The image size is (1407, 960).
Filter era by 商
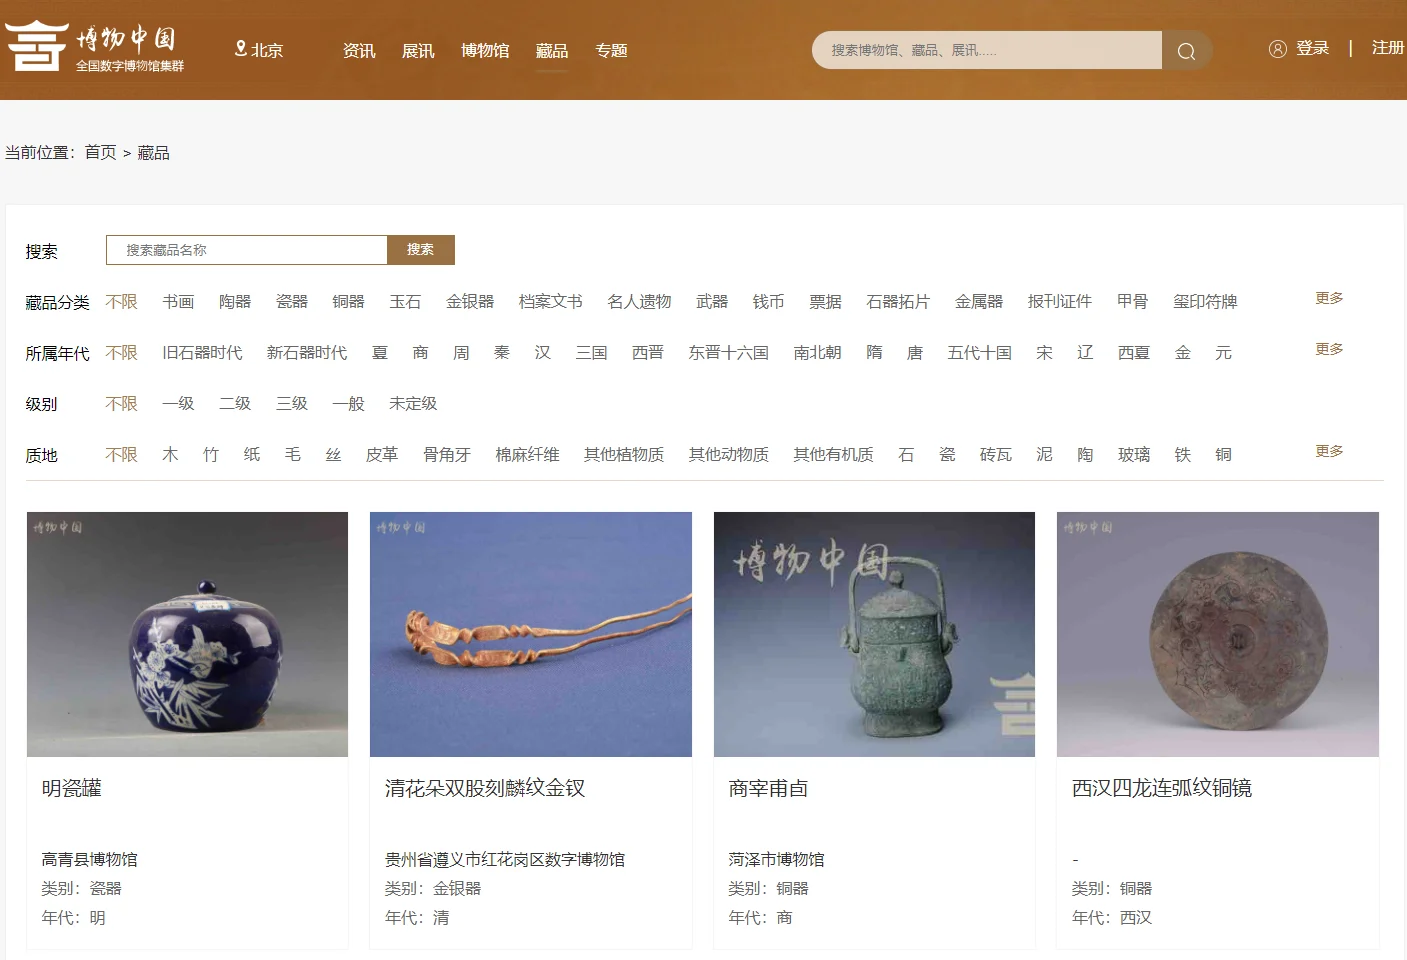pyautogui.click(x=420, y=352)
